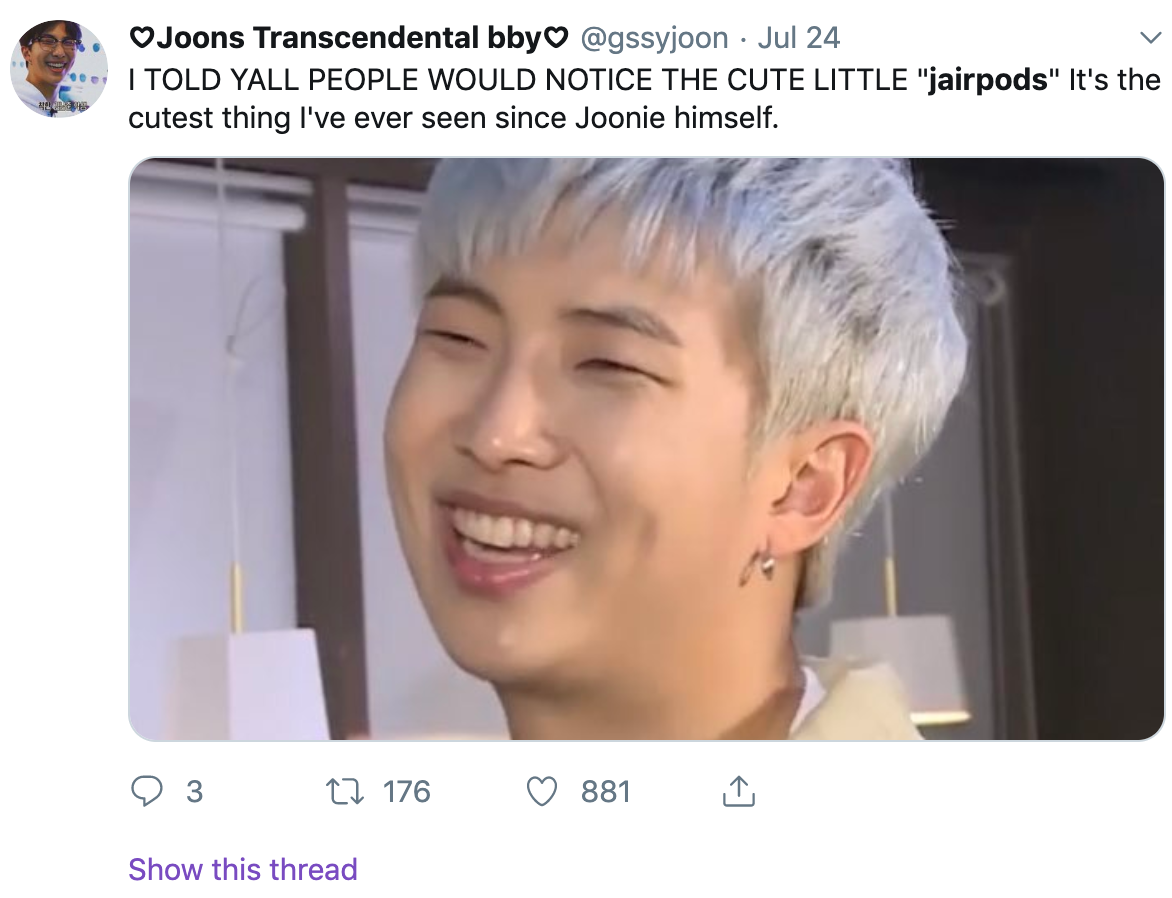Screen dimensions: 1172x898
Task: Open share options via upload arrow icon
Action: tap(738, 791)
